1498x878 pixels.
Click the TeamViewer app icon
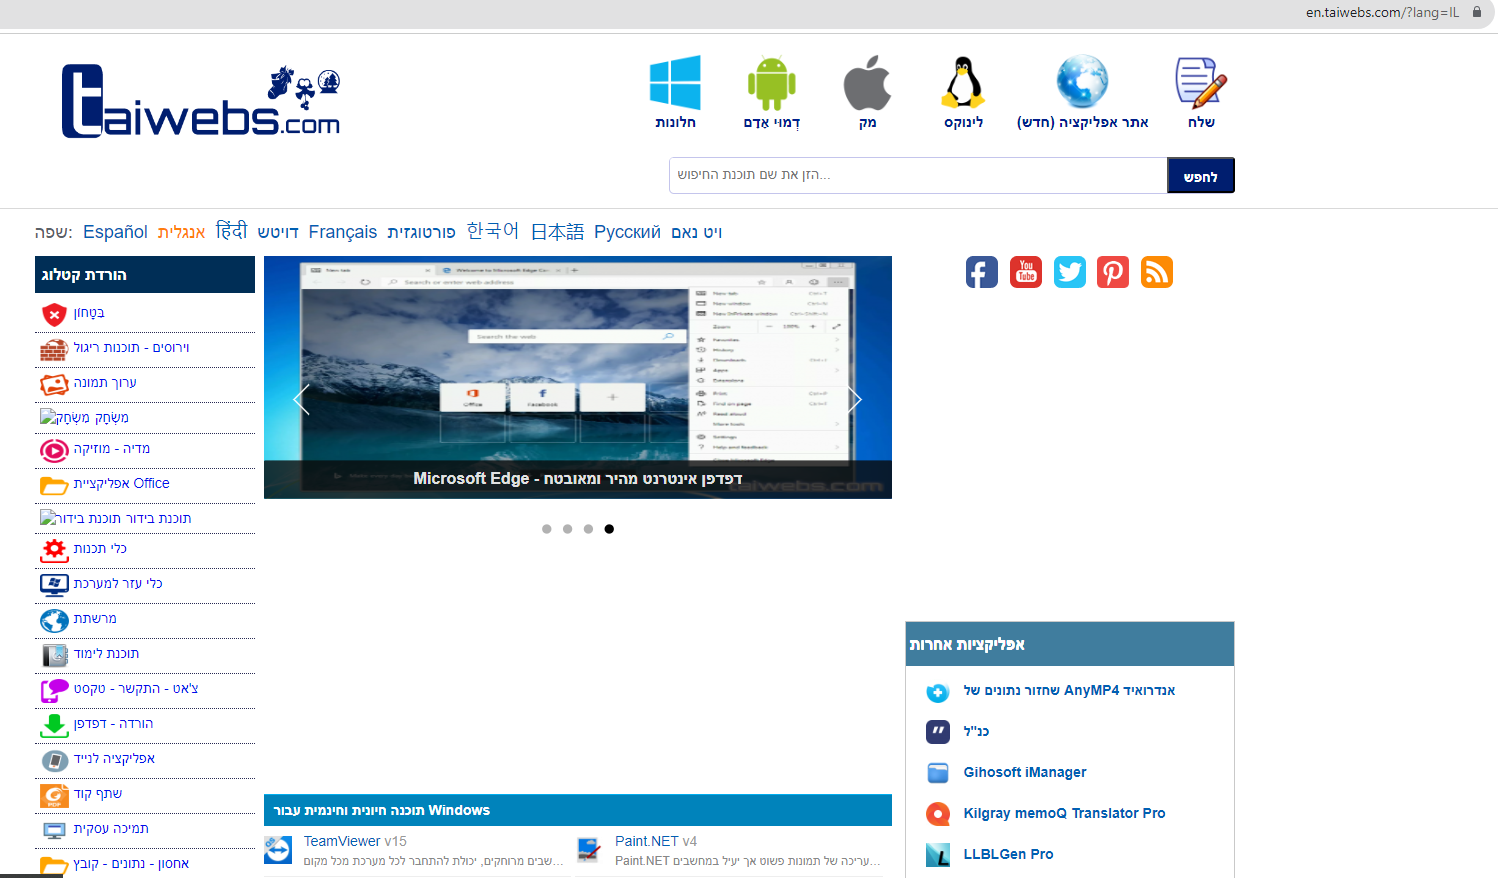(x=278, y=850)
